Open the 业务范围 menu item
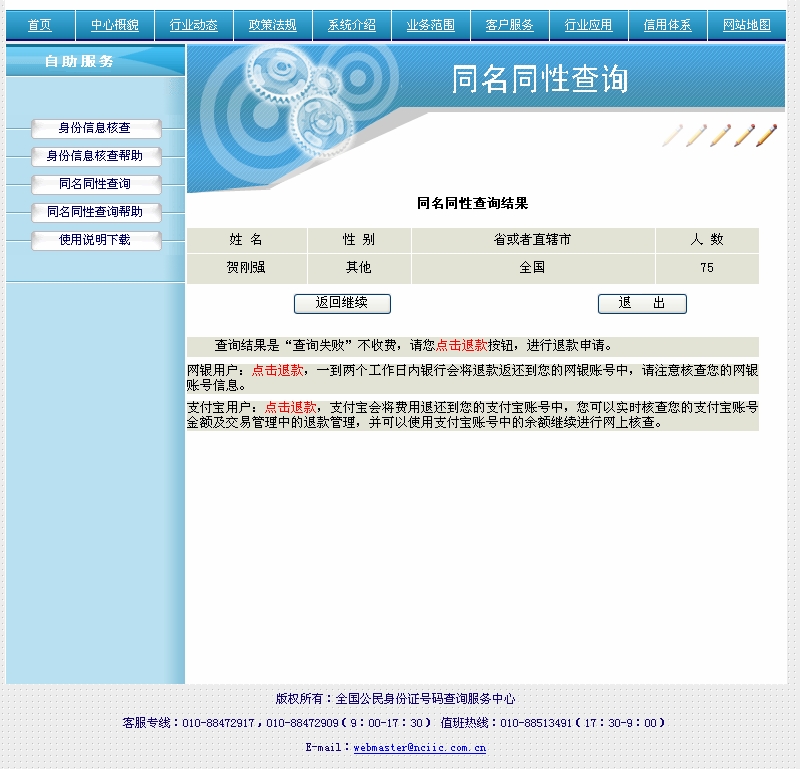The image size is (800, 769). 431,24
